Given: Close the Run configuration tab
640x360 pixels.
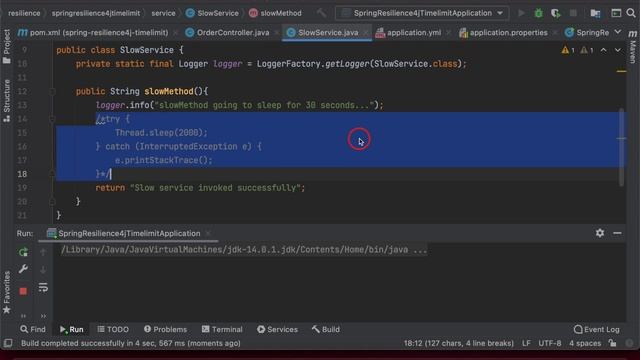Looking at the screenshot, I should click(x=208, y=233).
